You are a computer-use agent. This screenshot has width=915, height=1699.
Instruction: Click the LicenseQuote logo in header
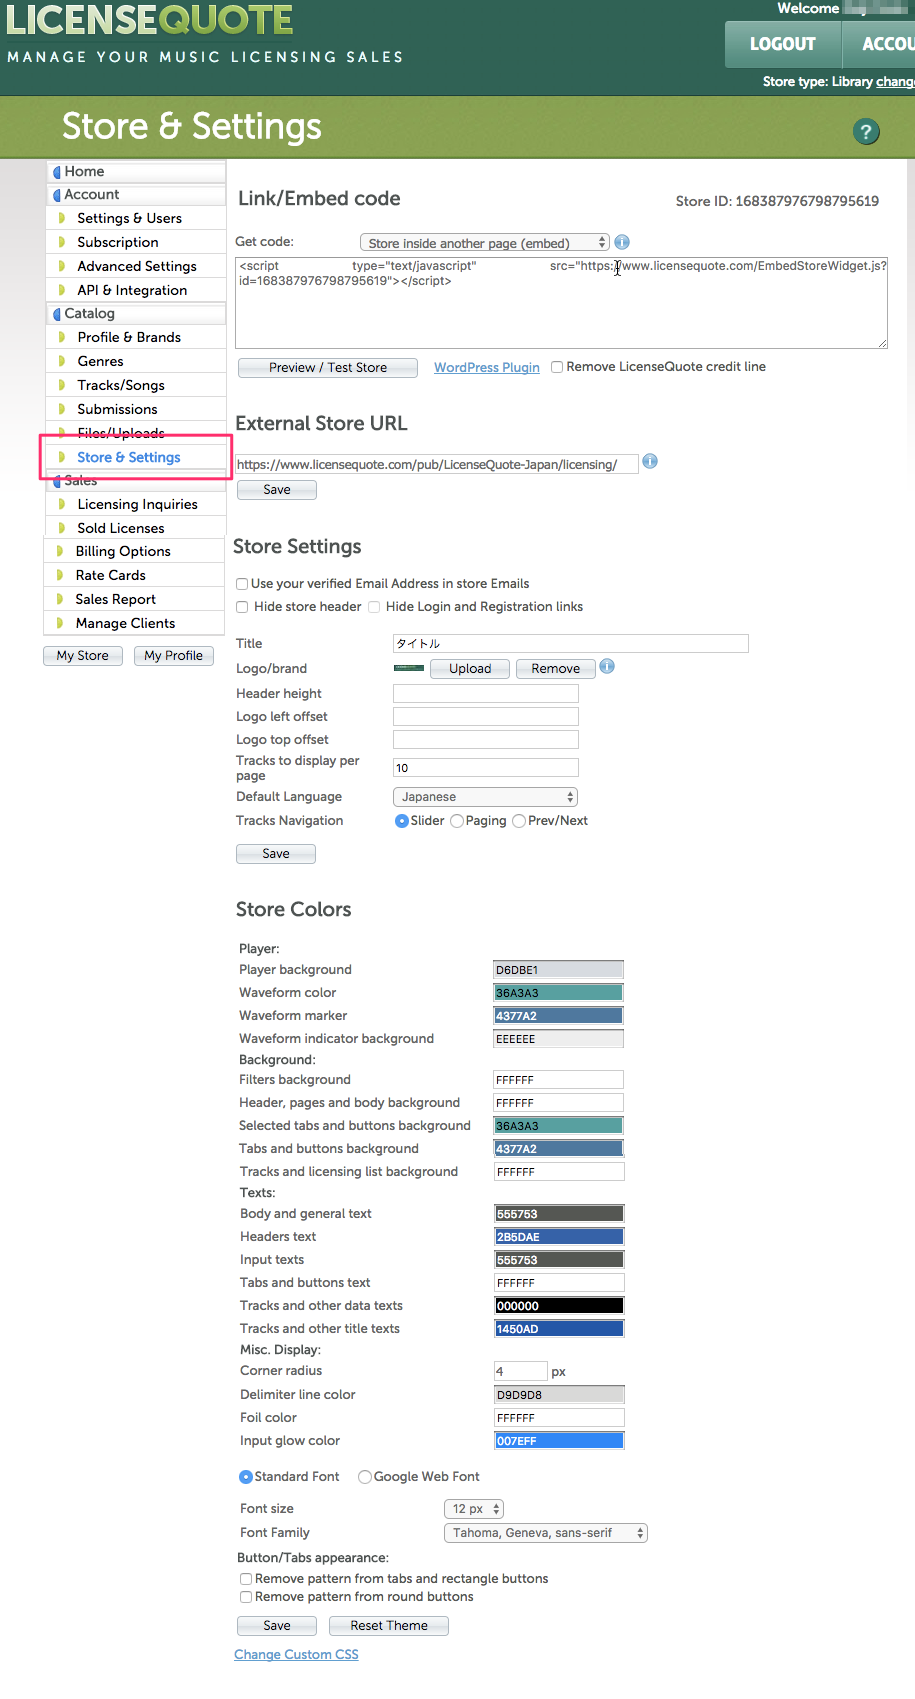point(150,20)
